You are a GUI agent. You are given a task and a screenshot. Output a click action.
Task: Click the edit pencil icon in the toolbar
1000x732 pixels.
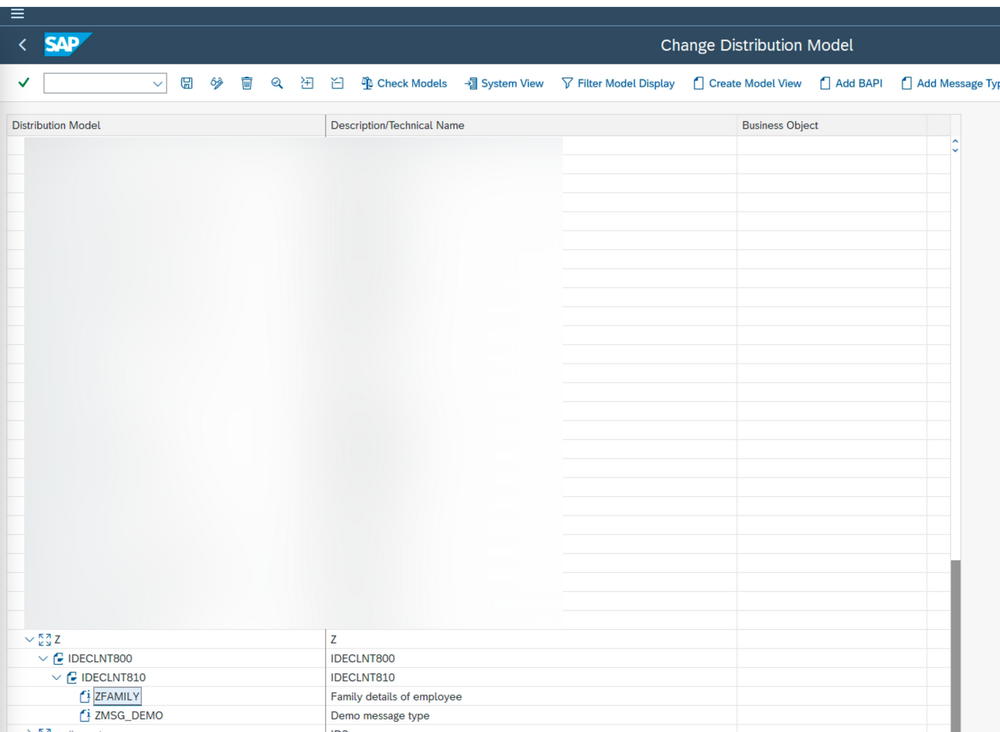[217, 83]
